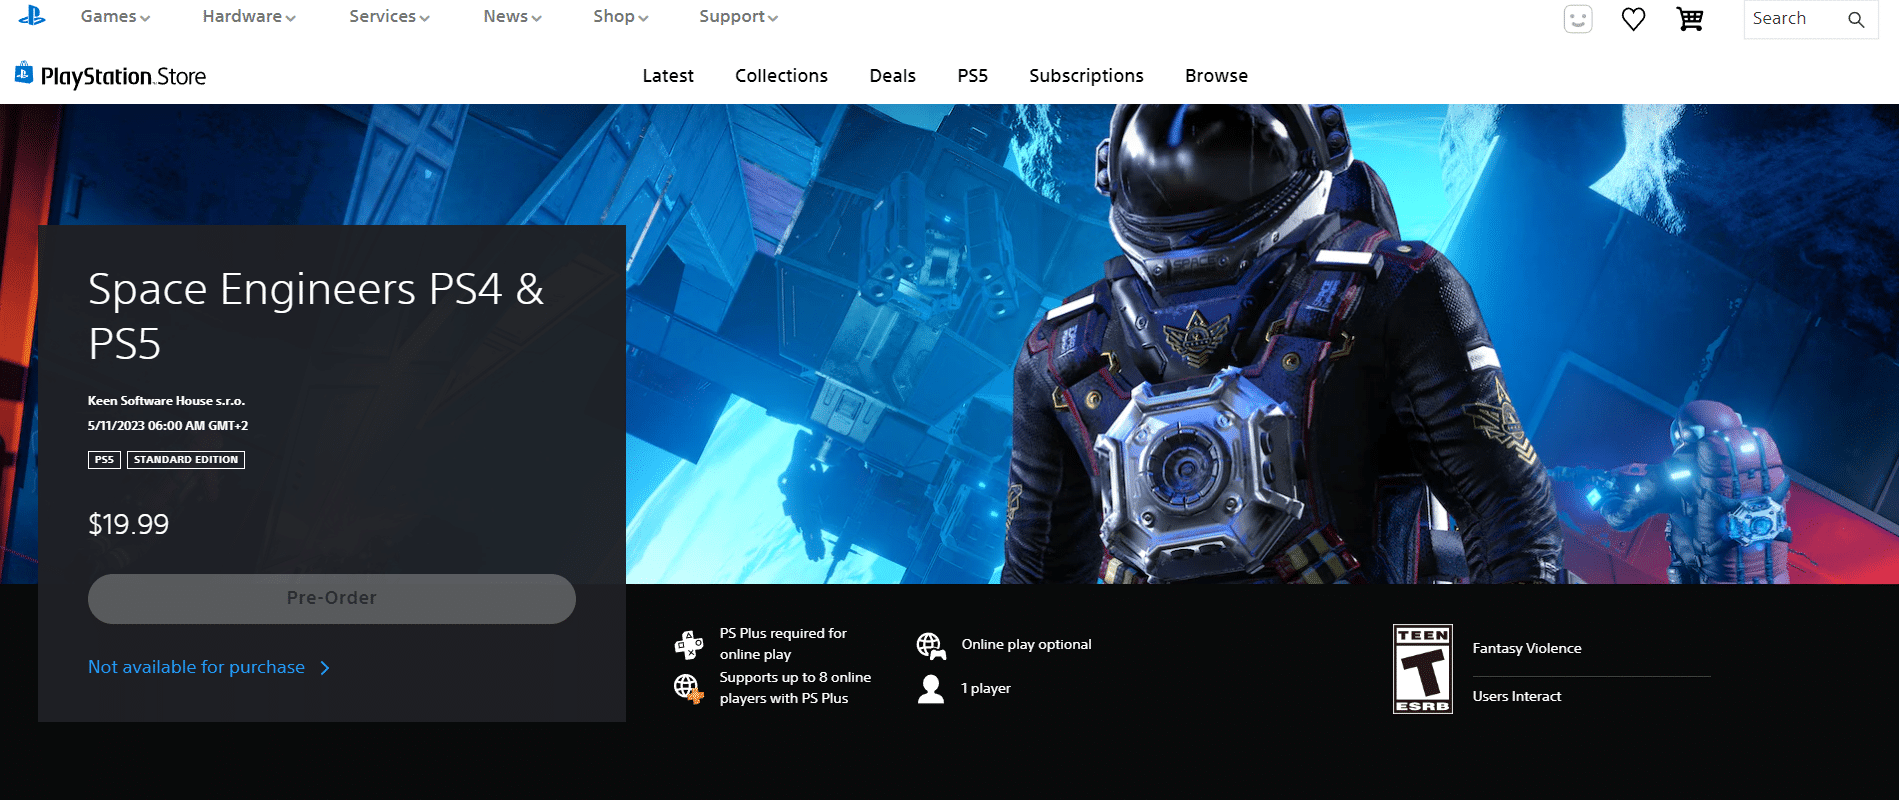Click PS Plus required for online play text

click(783, 644)
